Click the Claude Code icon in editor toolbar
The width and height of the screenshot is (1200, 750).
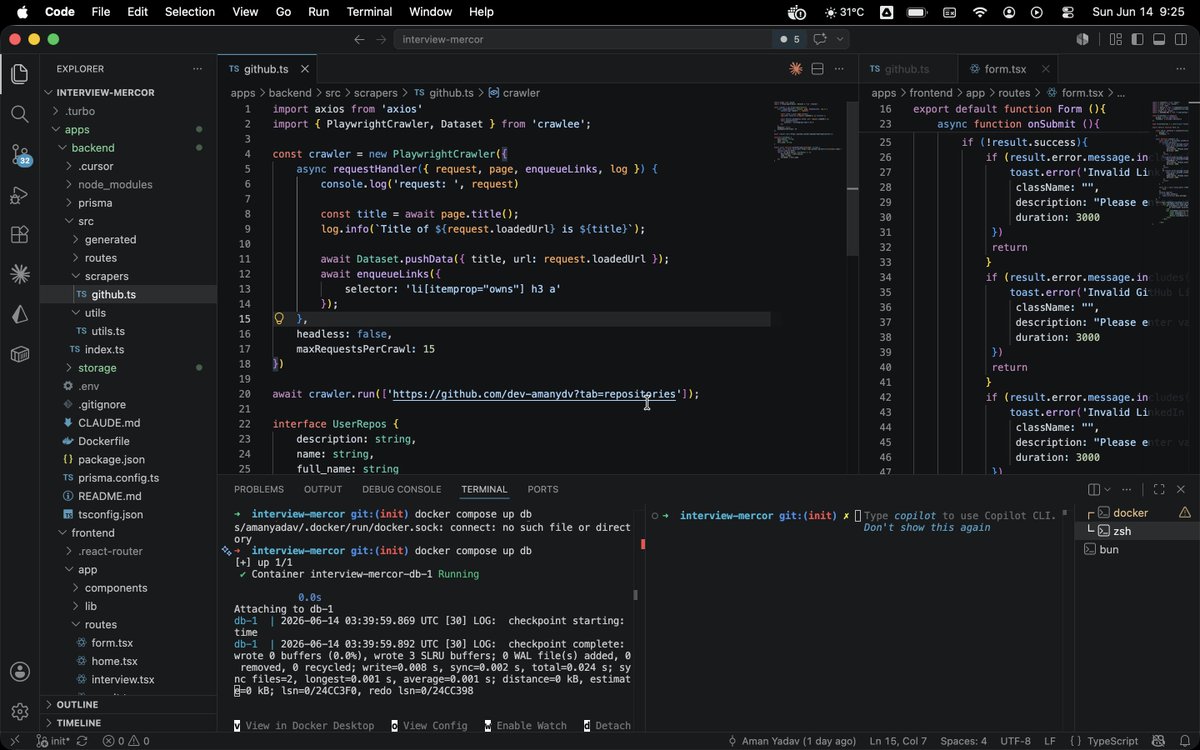coord(796,69)
